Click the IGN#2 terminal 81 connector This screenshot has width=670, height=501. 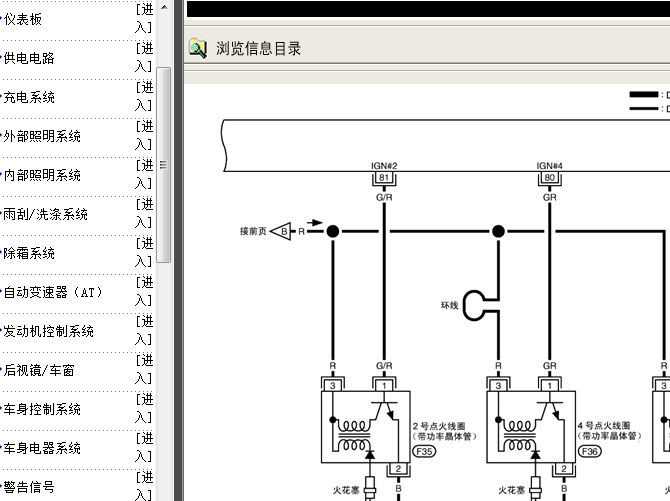[384, 178]
